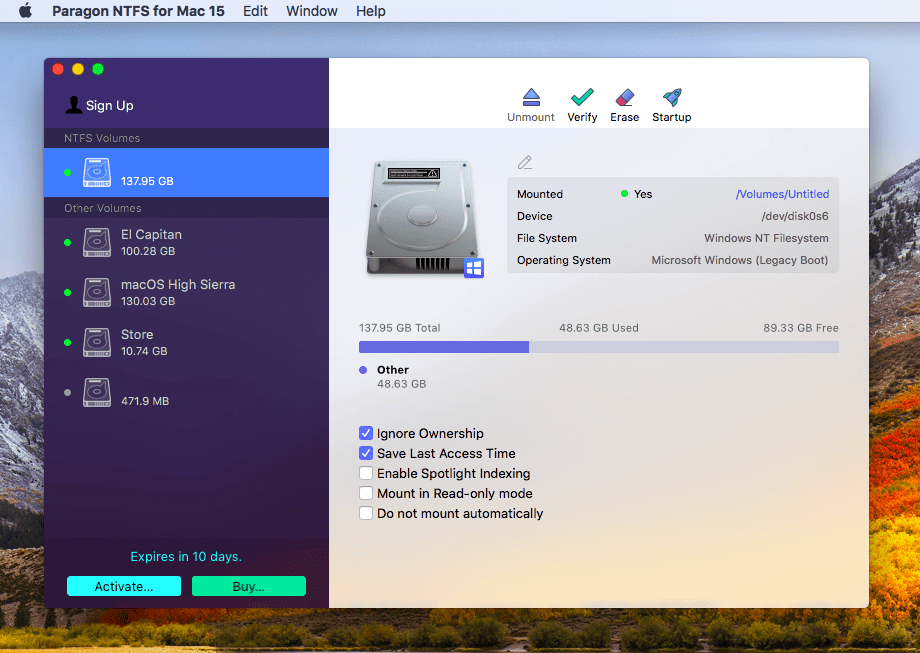
Task: Open the Window menu
Action: tap(311, 11)
